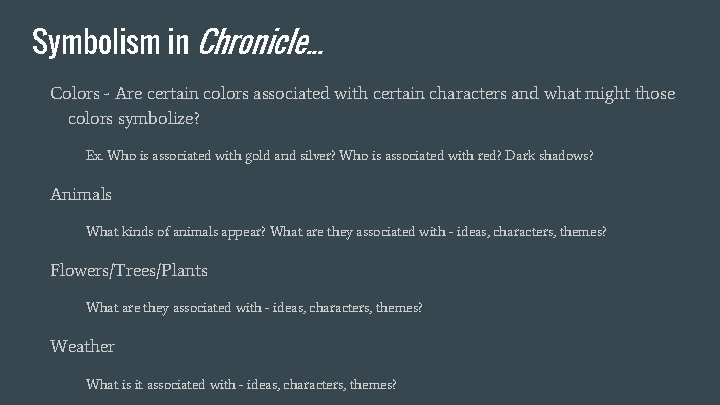Click the Flowers/Trees/Plants heading
The width and height of the screenshot is (720, 405).
click(x=129, y=270)
